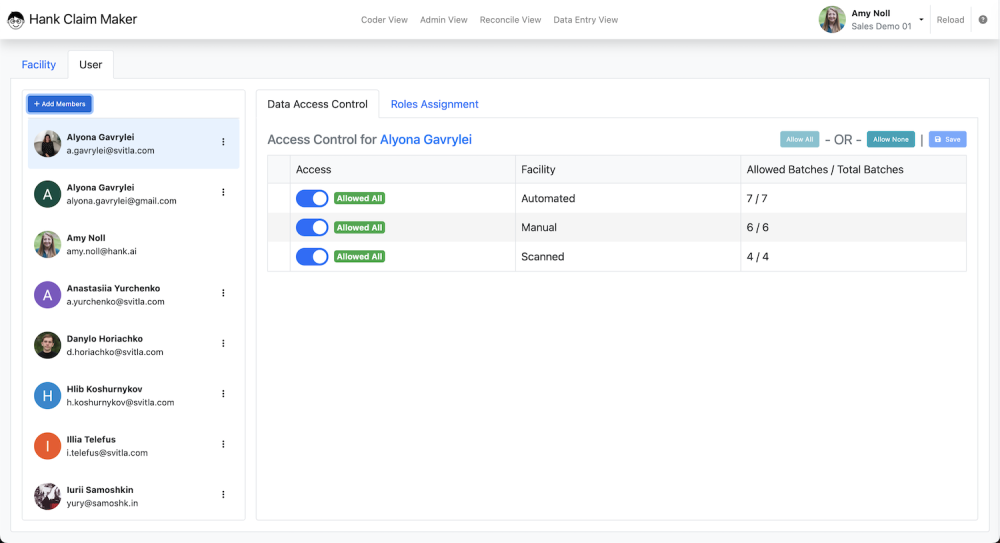
Task: Toggle access for Manual facility
Action: [x=312, y=227]
